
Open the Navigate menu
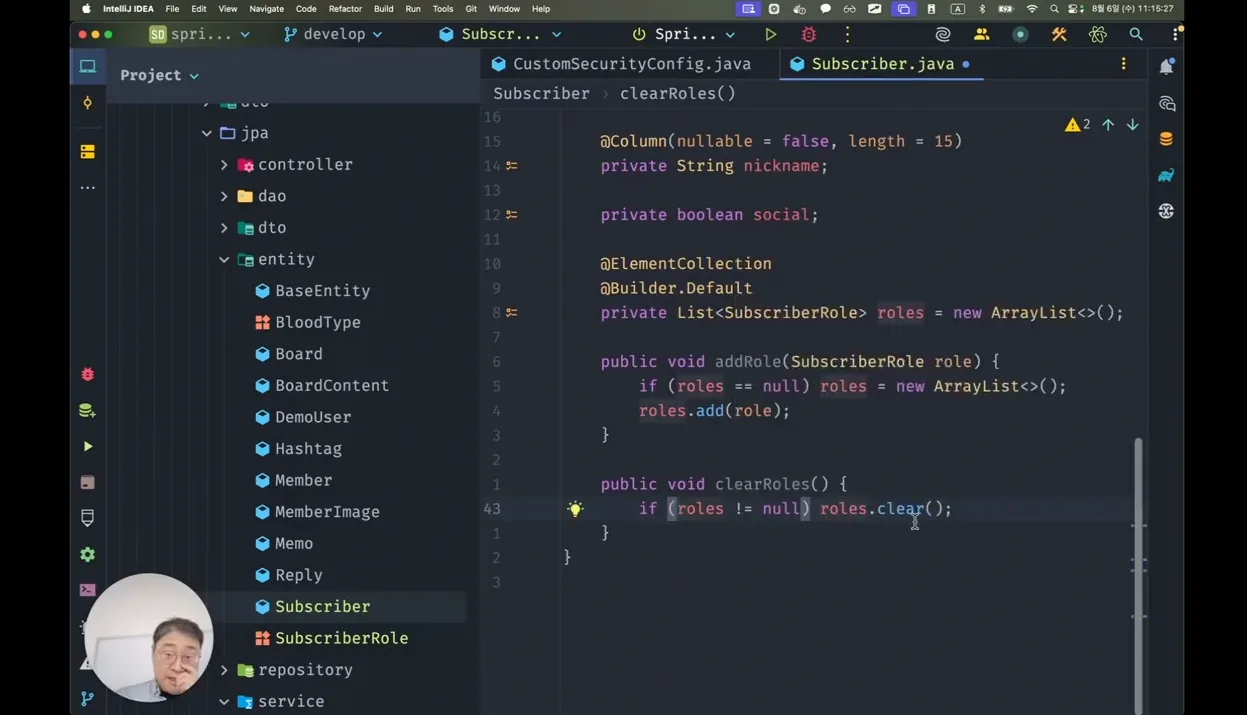point(266,9)
